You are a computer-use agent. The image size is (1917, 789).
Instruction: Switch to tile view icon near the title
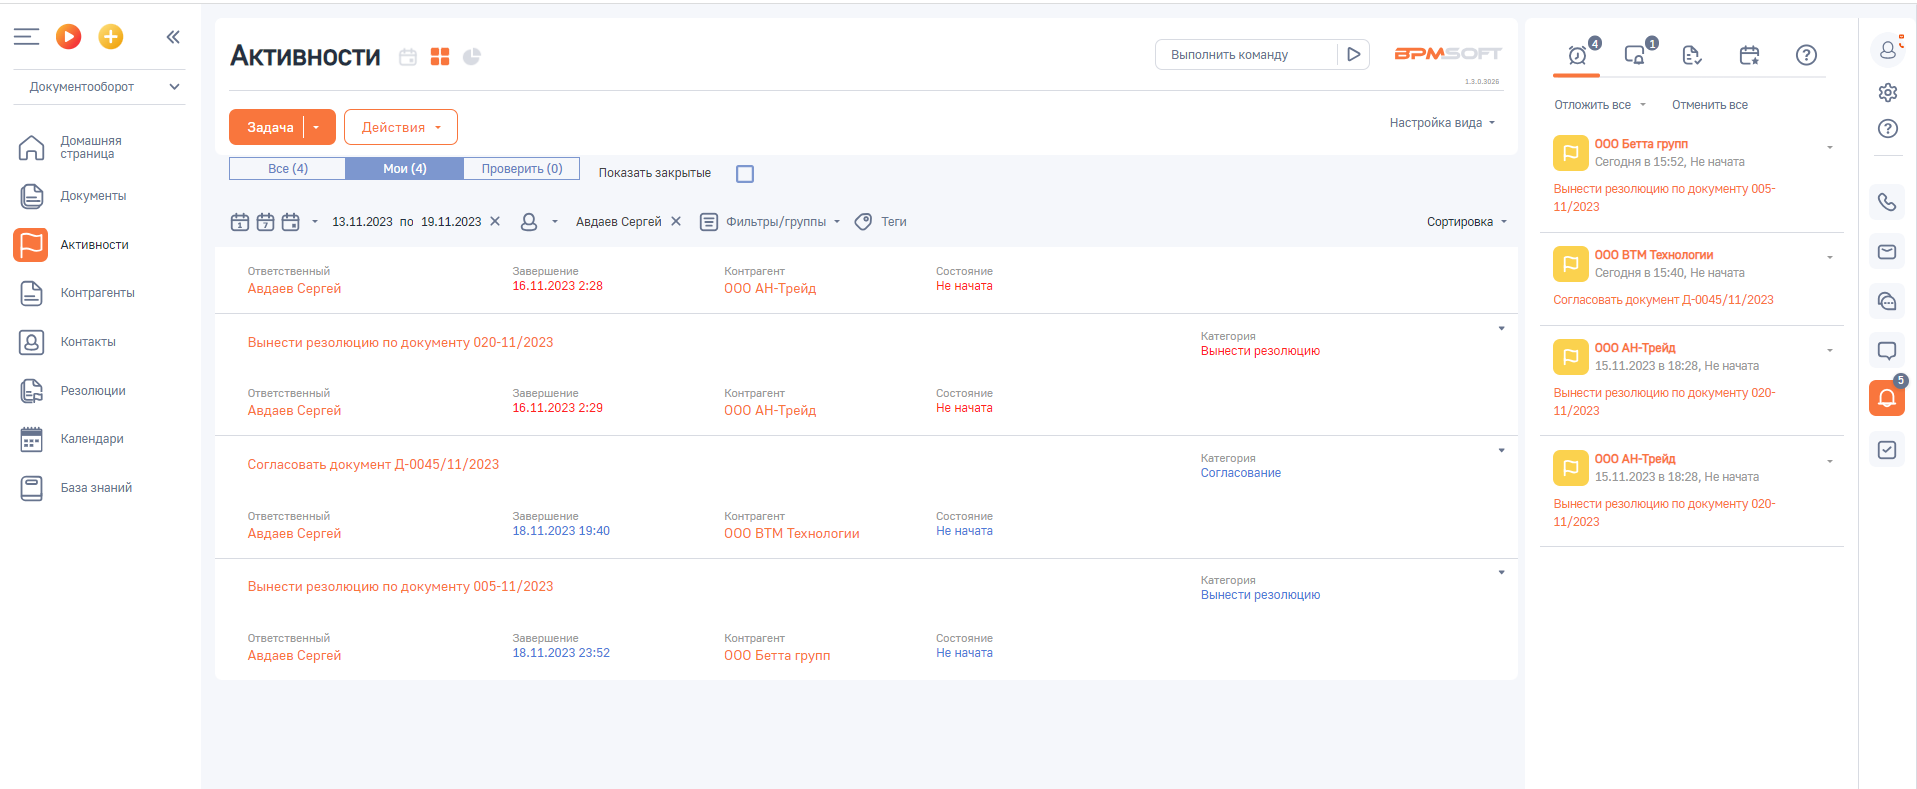(440, 57)
